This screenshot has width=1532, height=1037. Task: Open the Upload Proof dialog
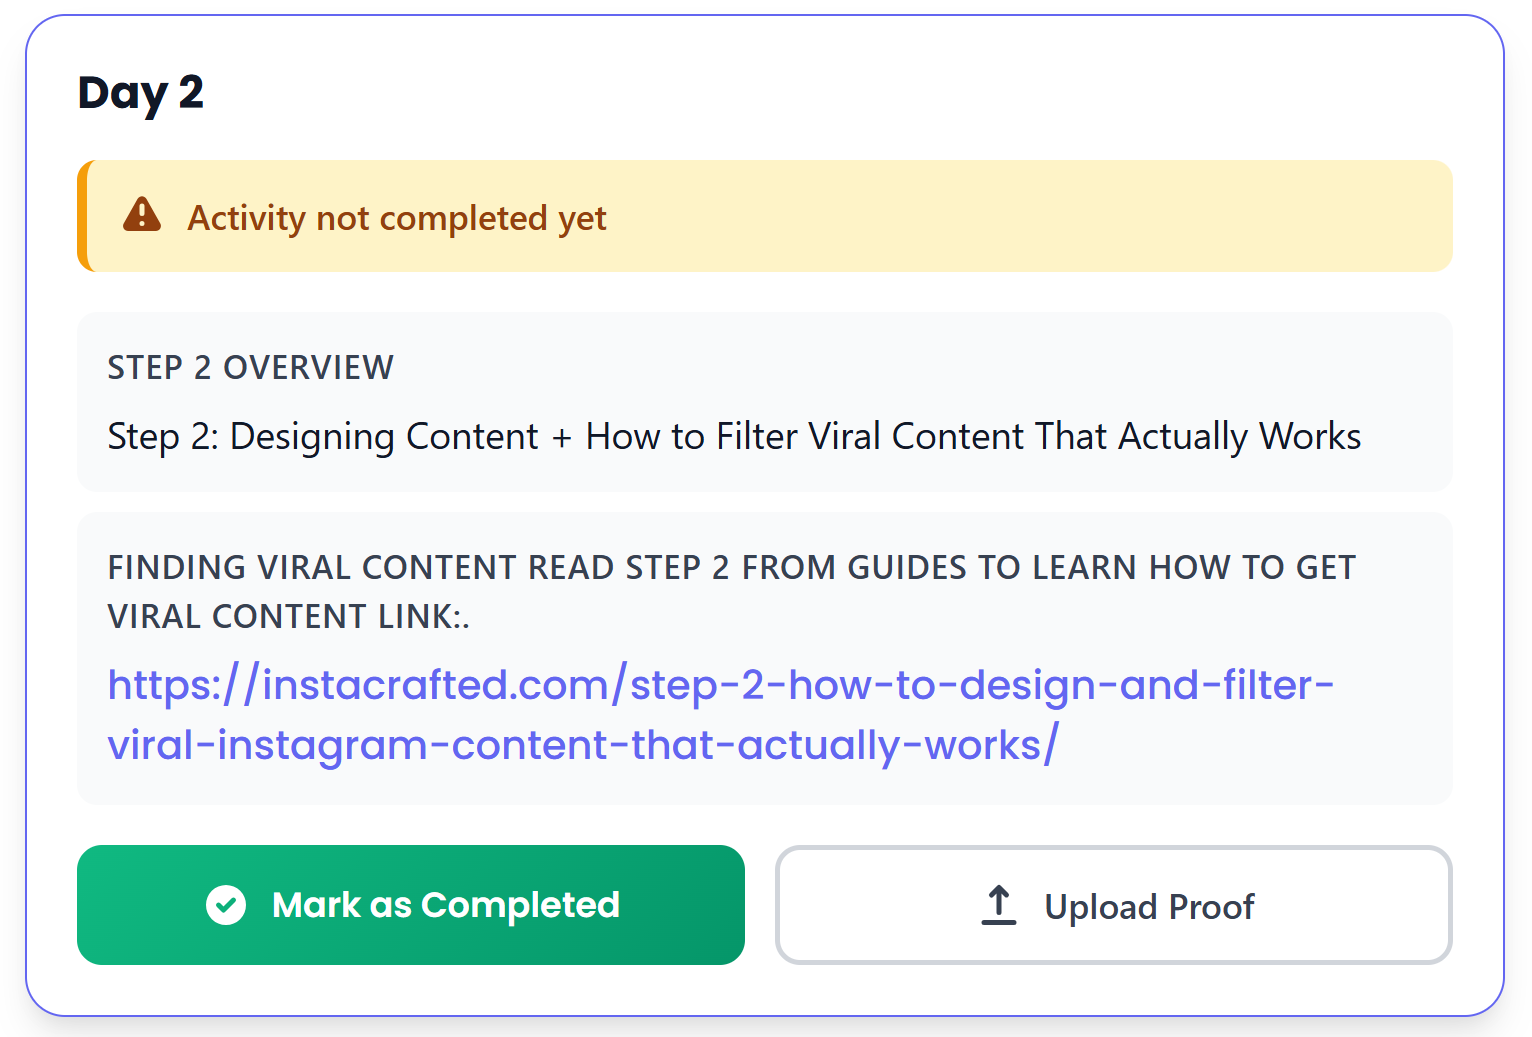1113,905
